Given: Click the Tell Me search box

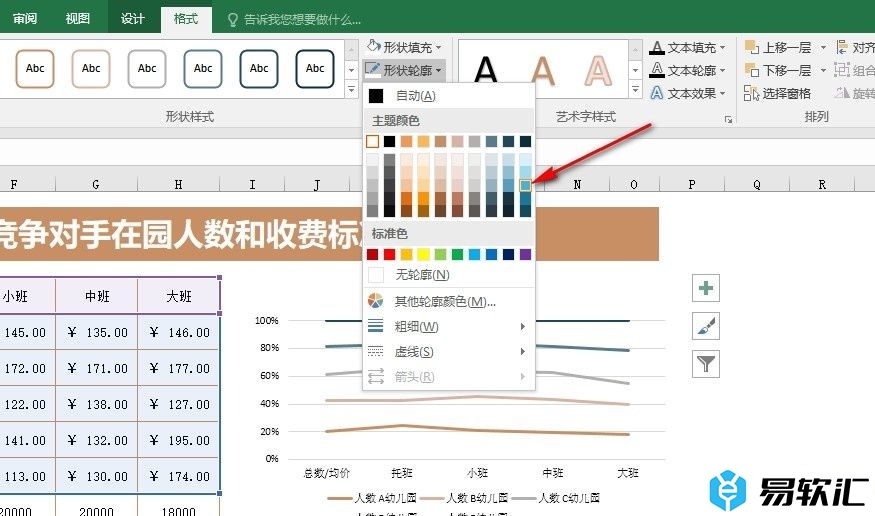Looking at the screenshot, I should click(295, 20).
